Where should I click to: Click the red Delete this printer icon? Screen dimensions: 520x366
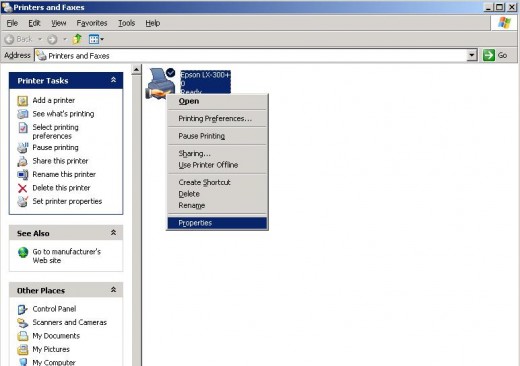tap(22, 188)
